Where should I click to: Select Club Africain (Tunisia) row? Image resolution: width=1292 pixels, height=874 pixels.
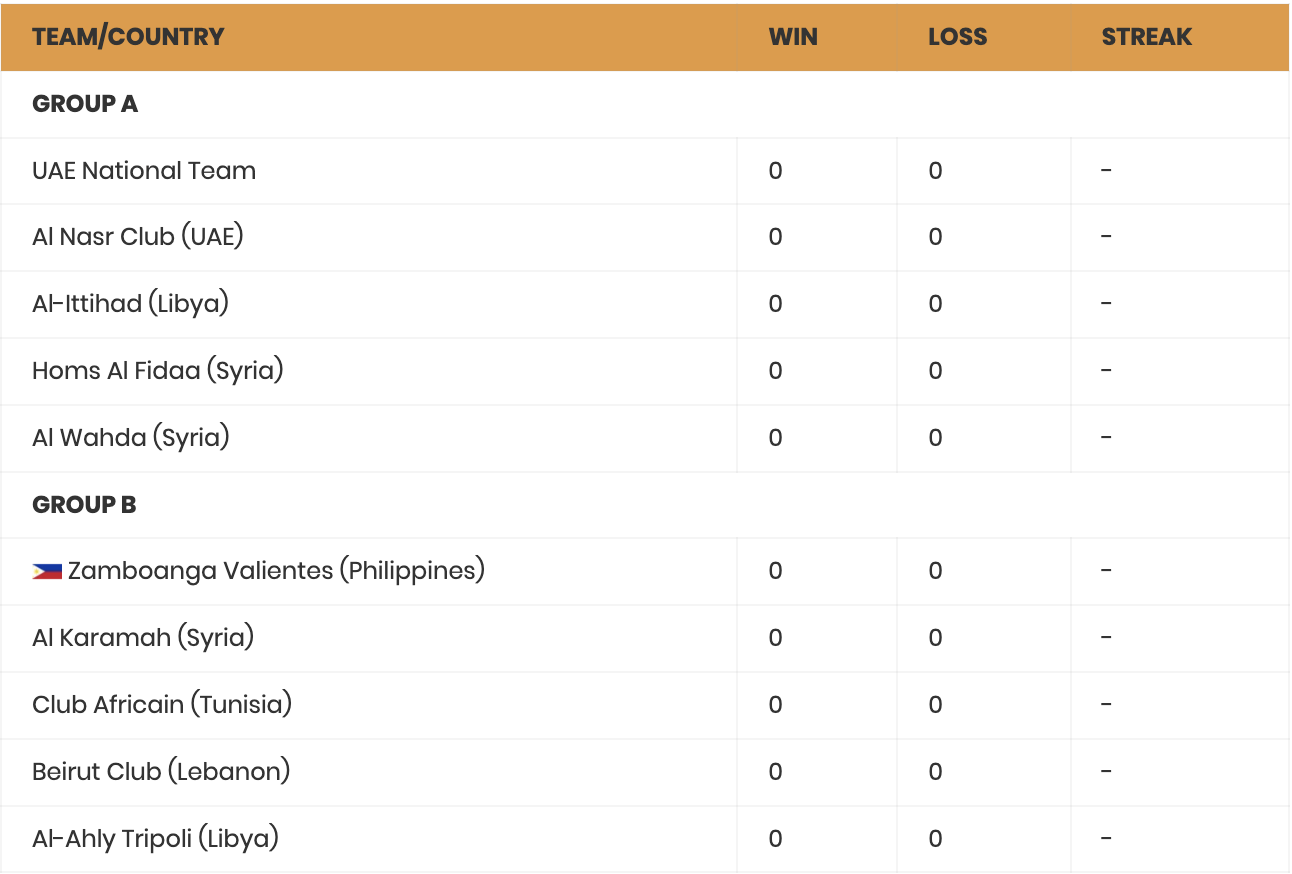click(162, 705)
